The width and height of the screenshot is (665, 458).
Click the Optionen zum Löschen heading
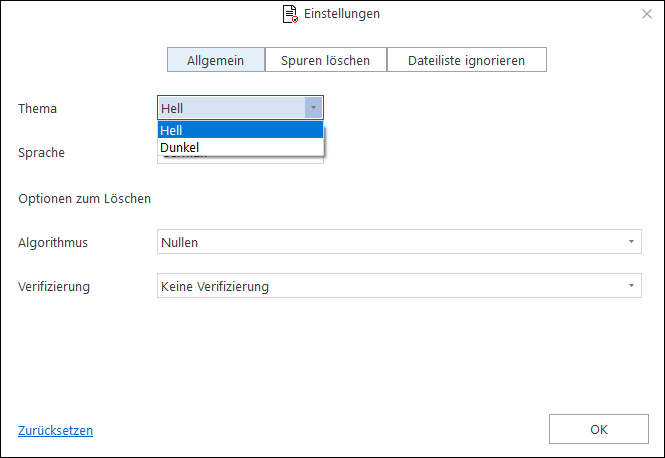point(84,198)
